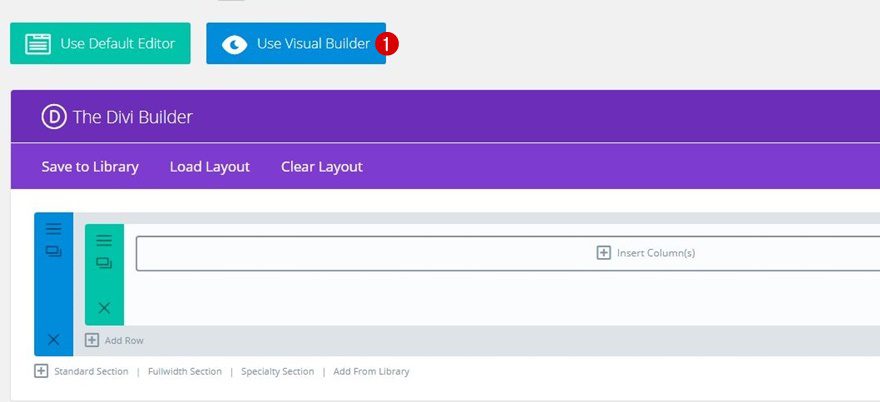Click the plus icon before Standard Section
The image size is (880, 402).
coord(41,371)
